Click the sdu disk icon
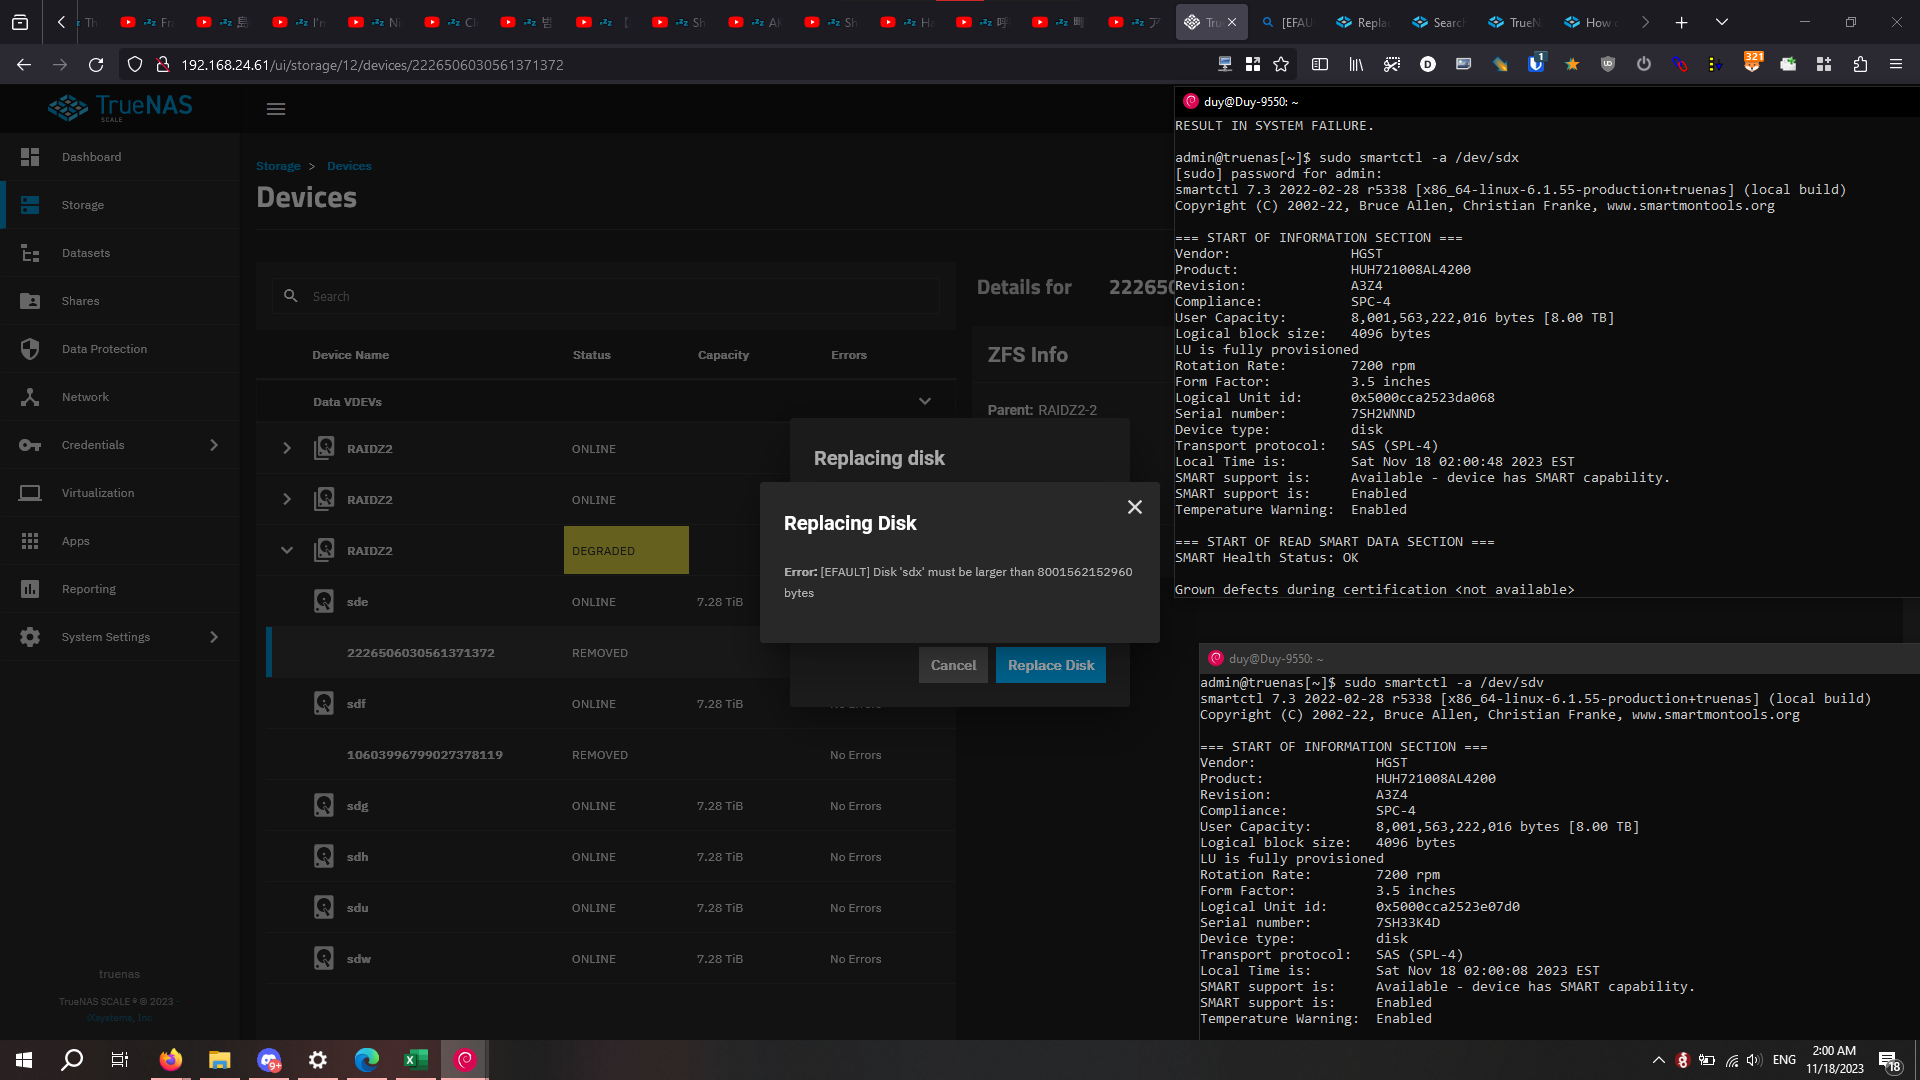Screen dimensions: 1920x1080 pyautogui.click(x=324, y=907)
